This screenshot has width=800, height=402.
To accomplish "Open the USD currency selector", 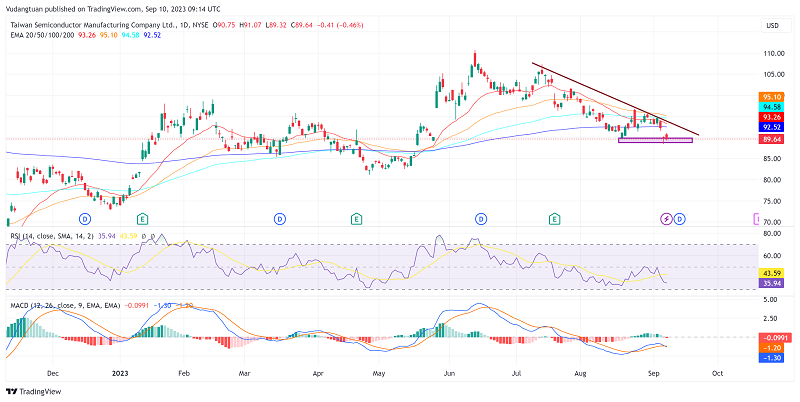I will click(771, 24).
